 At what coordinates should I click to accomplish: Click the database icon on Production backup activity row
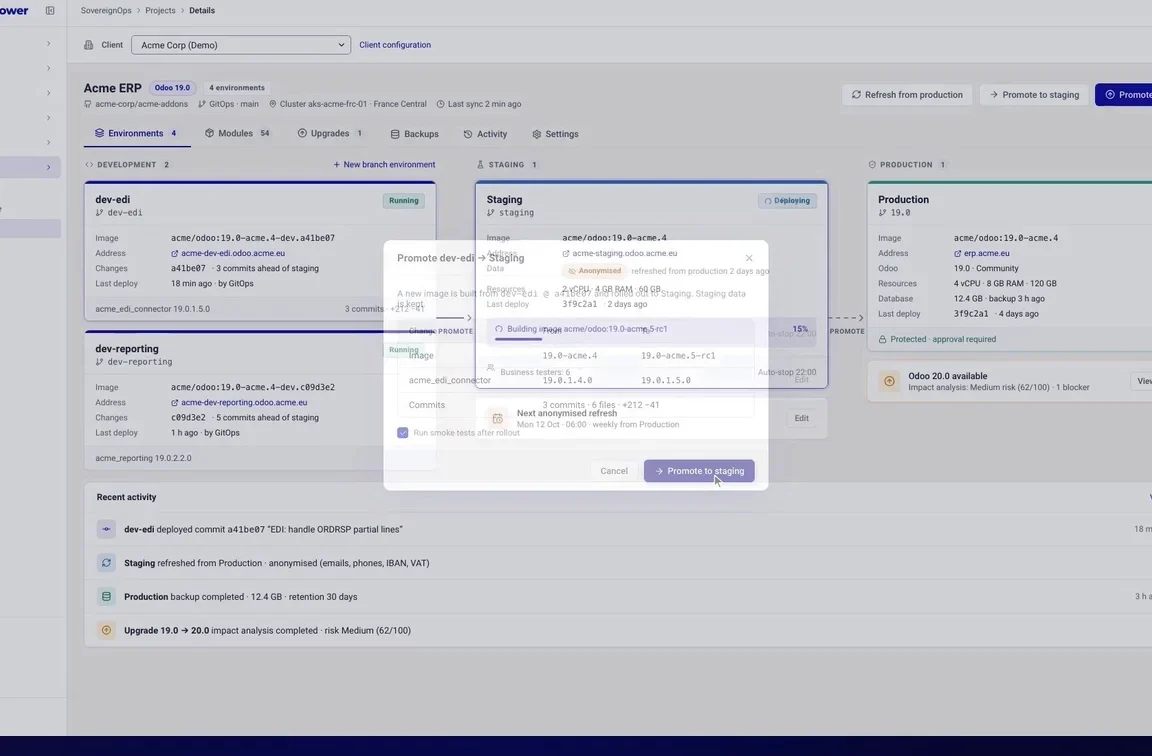pyautogui.click(x=107, y=597)
